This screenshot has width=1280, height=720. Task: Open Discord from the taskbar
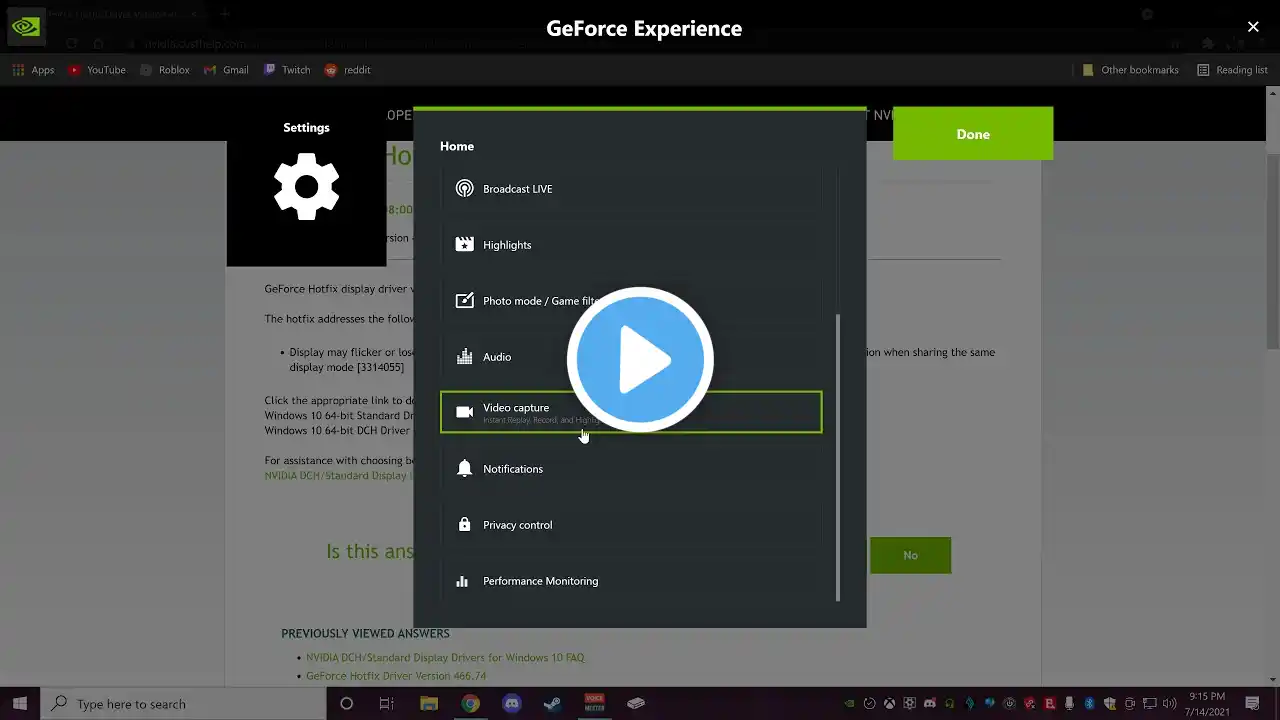tap(511, 704)
